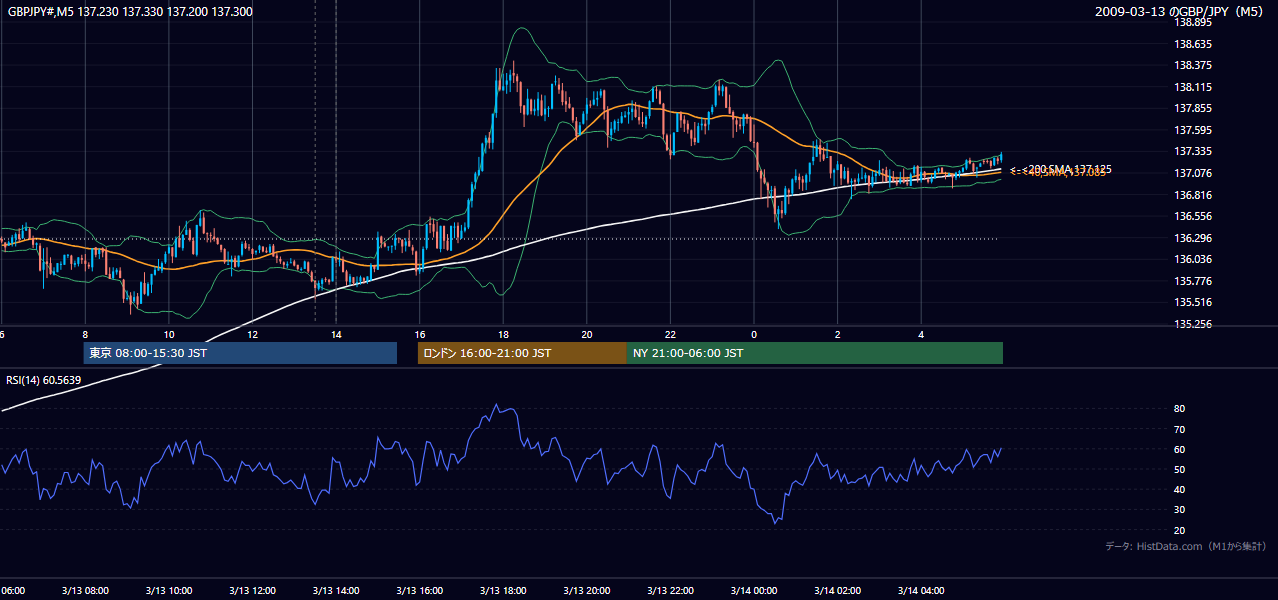Click hour label 0 under price chart
This screenshot has width=1278, height=600.
[x=754, y=334]
